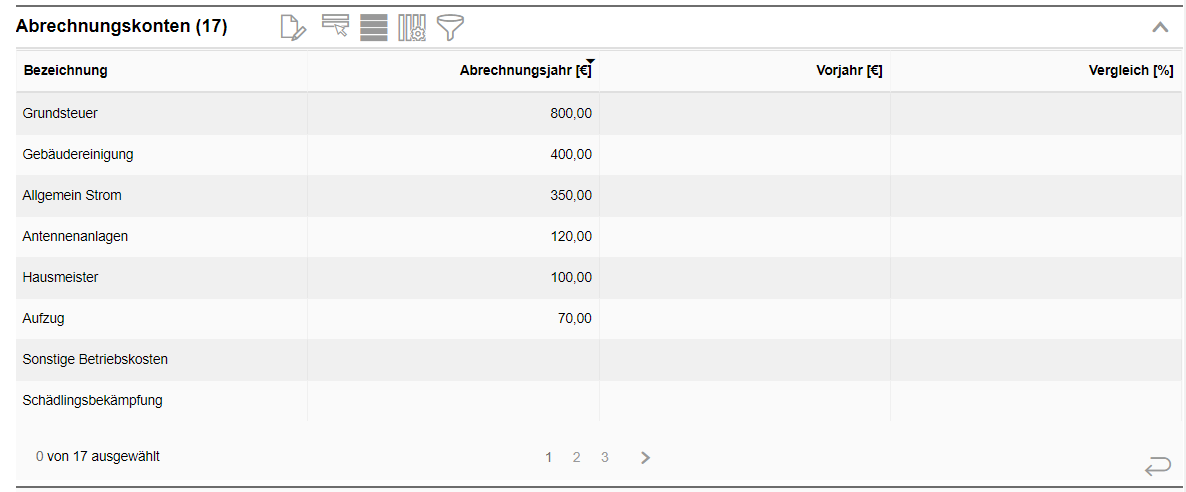Click the Hausmeister amount cell 100,00
The image size is (1186, 492).
point(571,277)
